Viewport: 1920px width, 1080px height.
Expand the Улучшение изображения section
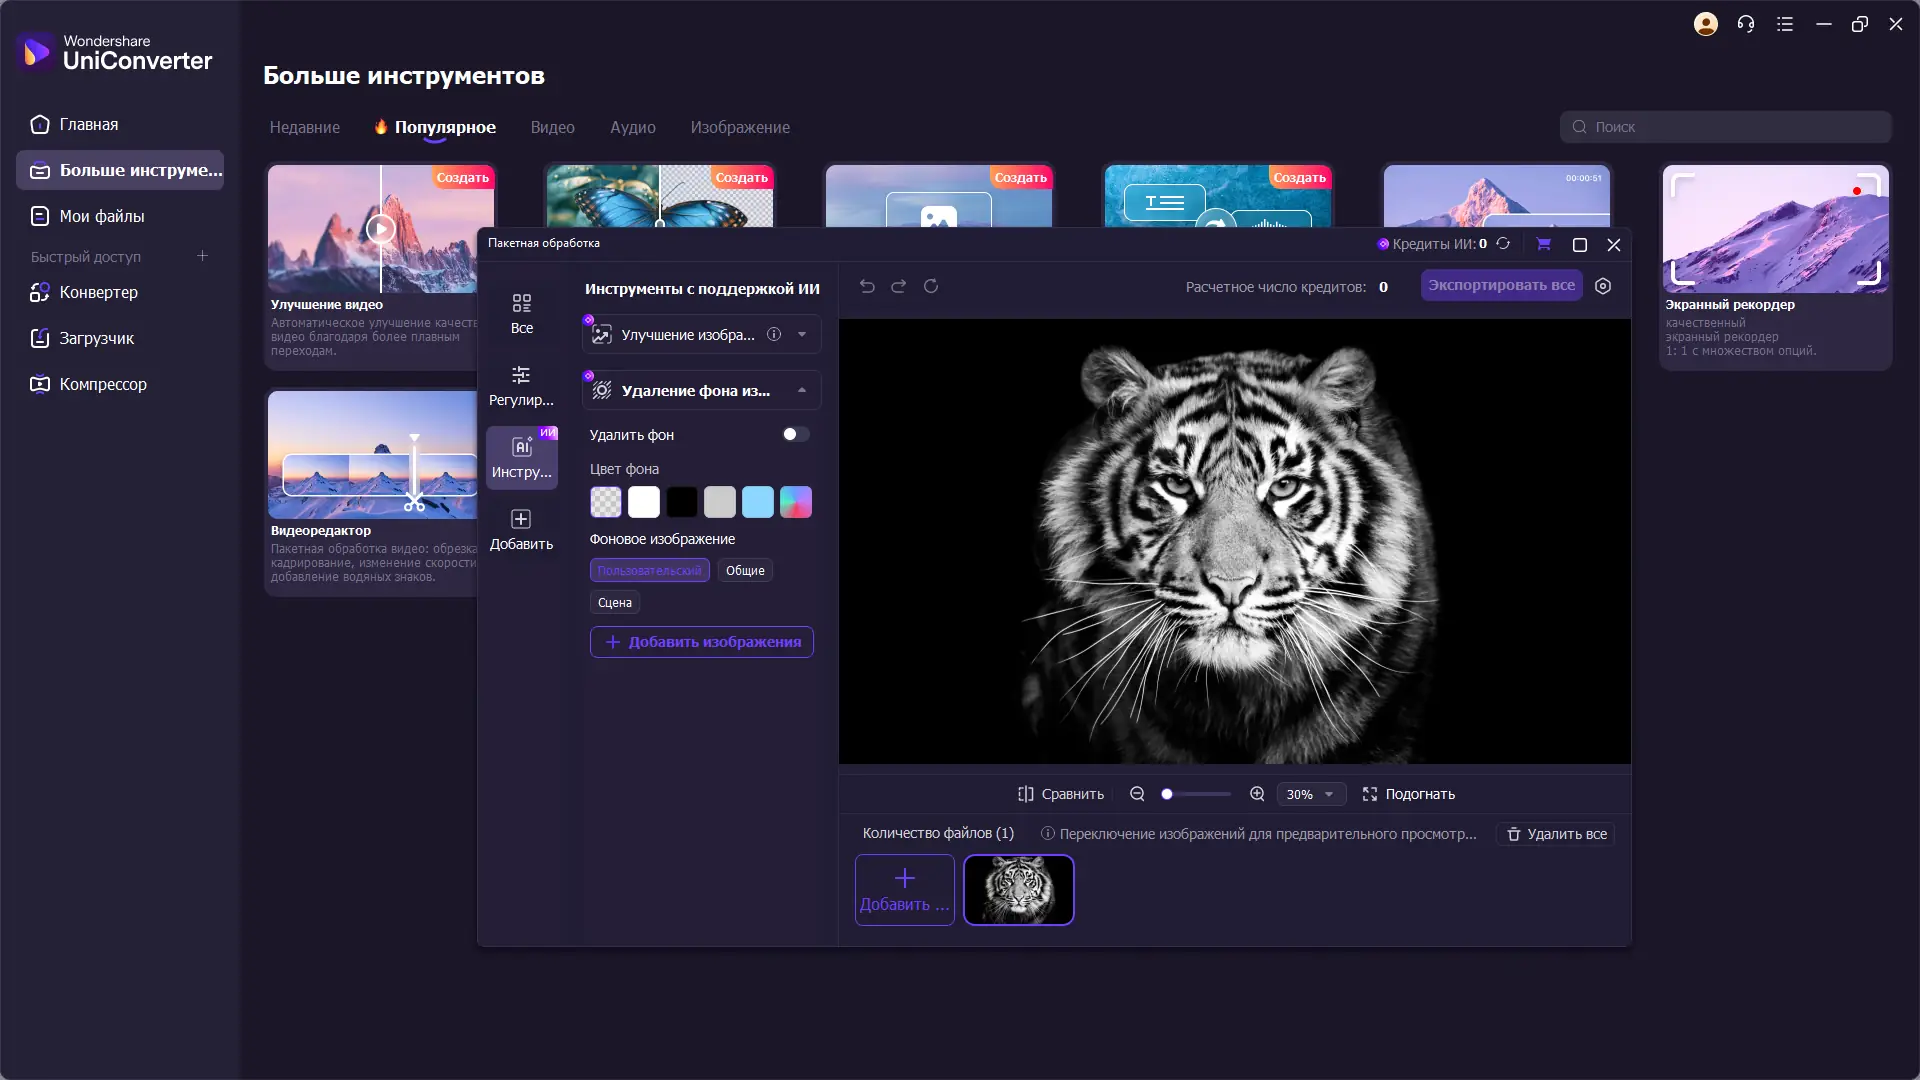(x=802, y=335)
